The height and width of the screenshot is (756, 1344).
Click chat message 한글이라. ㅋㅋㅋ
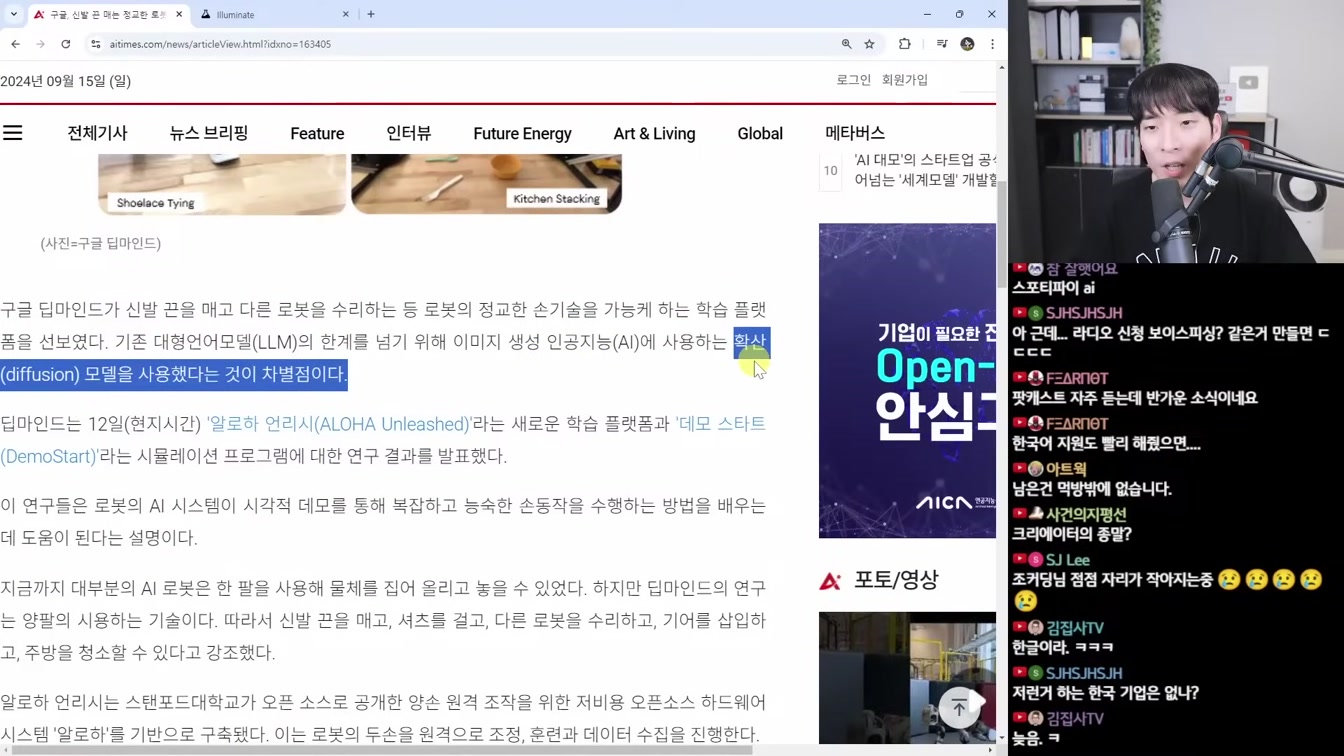point(1063,647)
